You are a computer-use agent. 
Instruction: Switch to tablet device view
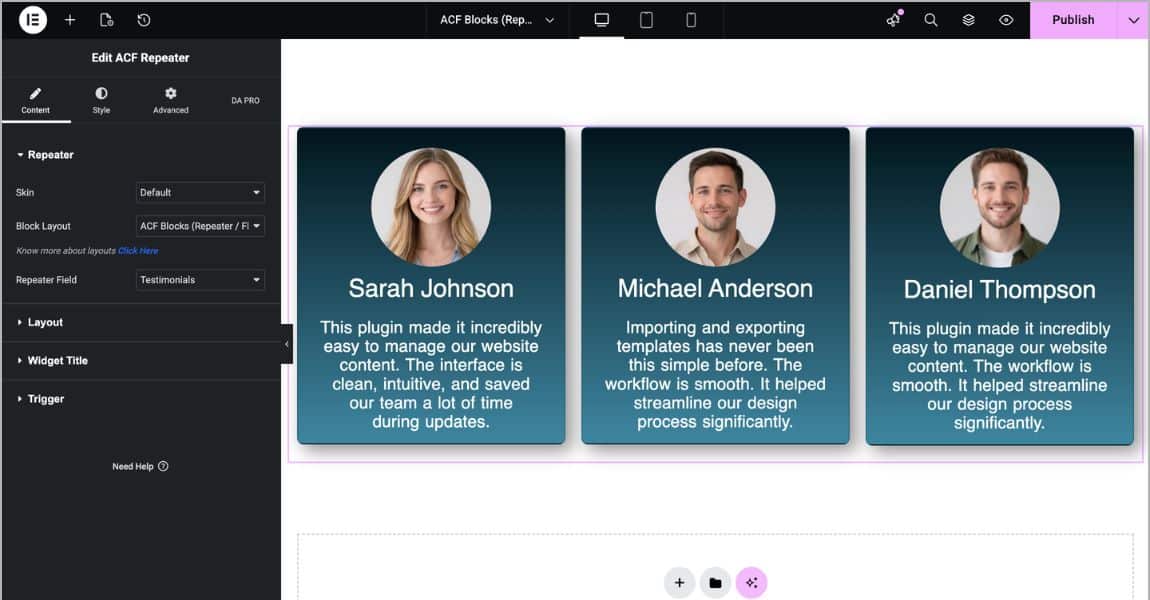(646, 20)
